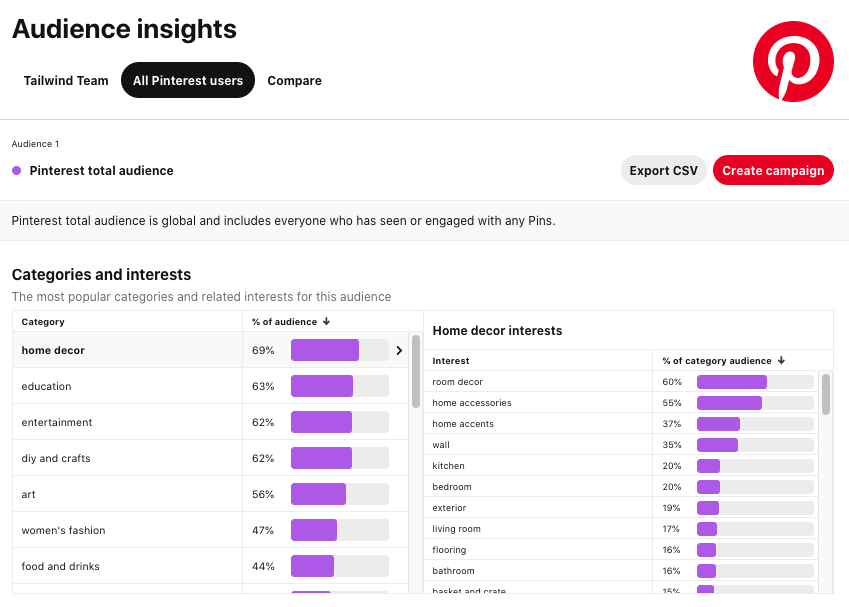Image resolution: width=849 pixels, height=607 pixels.
Task: Select the All Pinterest users tab
Action: (x=188, y=81)
